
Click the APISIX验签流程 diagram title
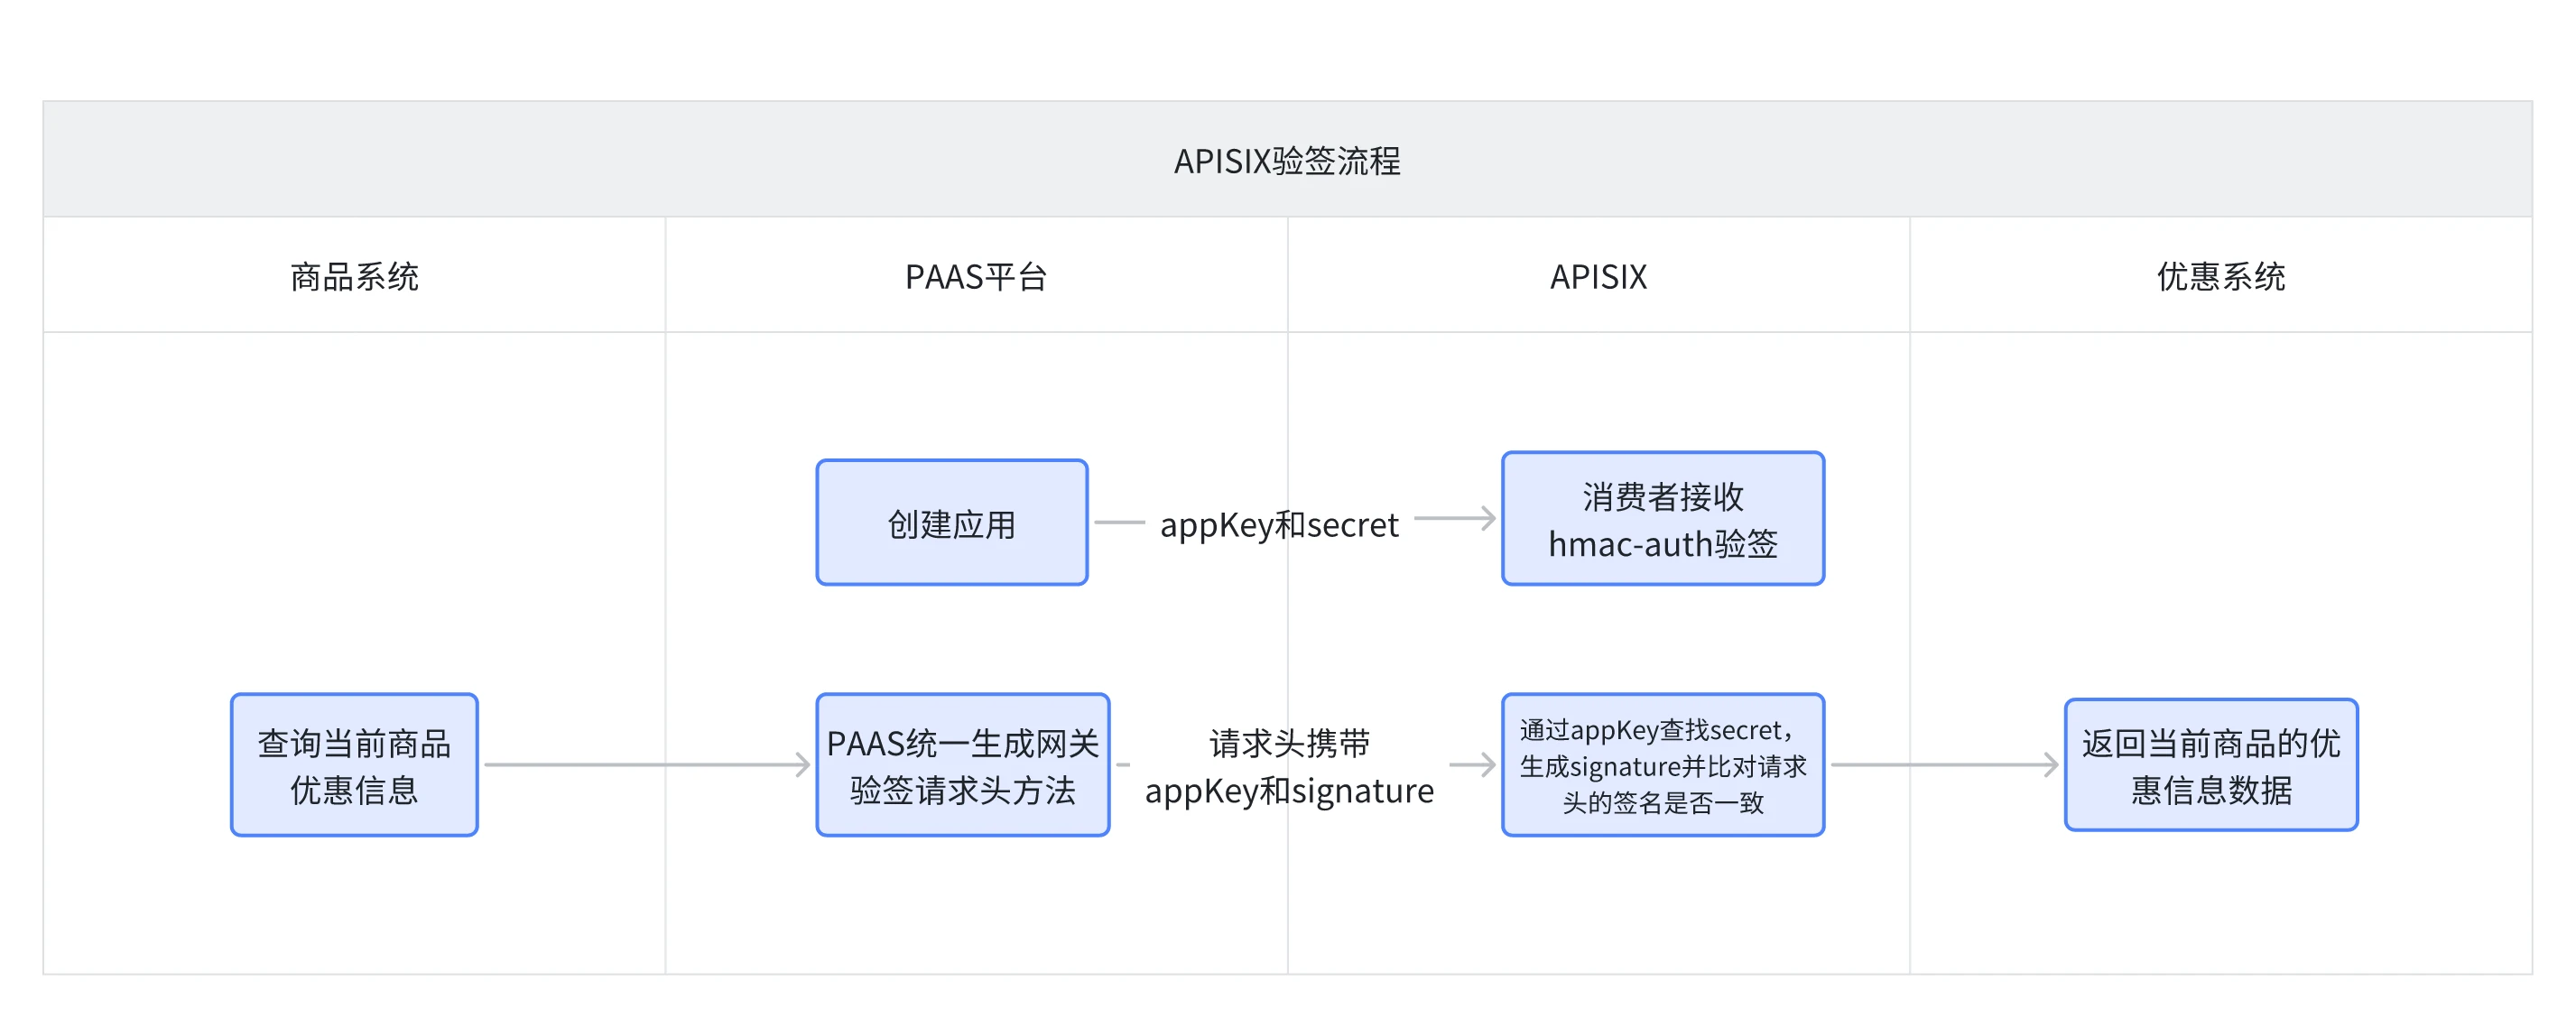pyautogui.click(x=1287, y=160)
